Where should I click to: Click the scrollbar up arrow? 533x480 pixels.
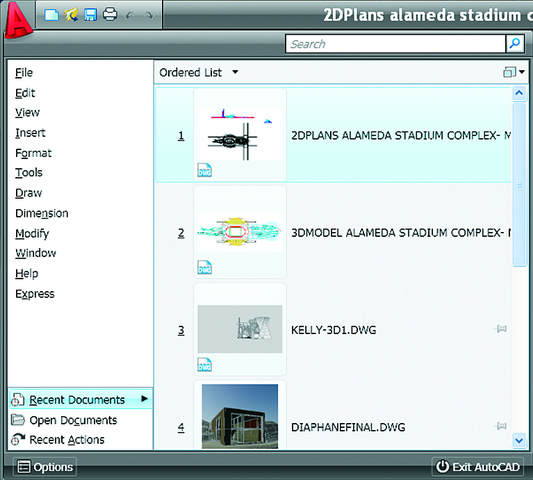click(x=519, y=93)
